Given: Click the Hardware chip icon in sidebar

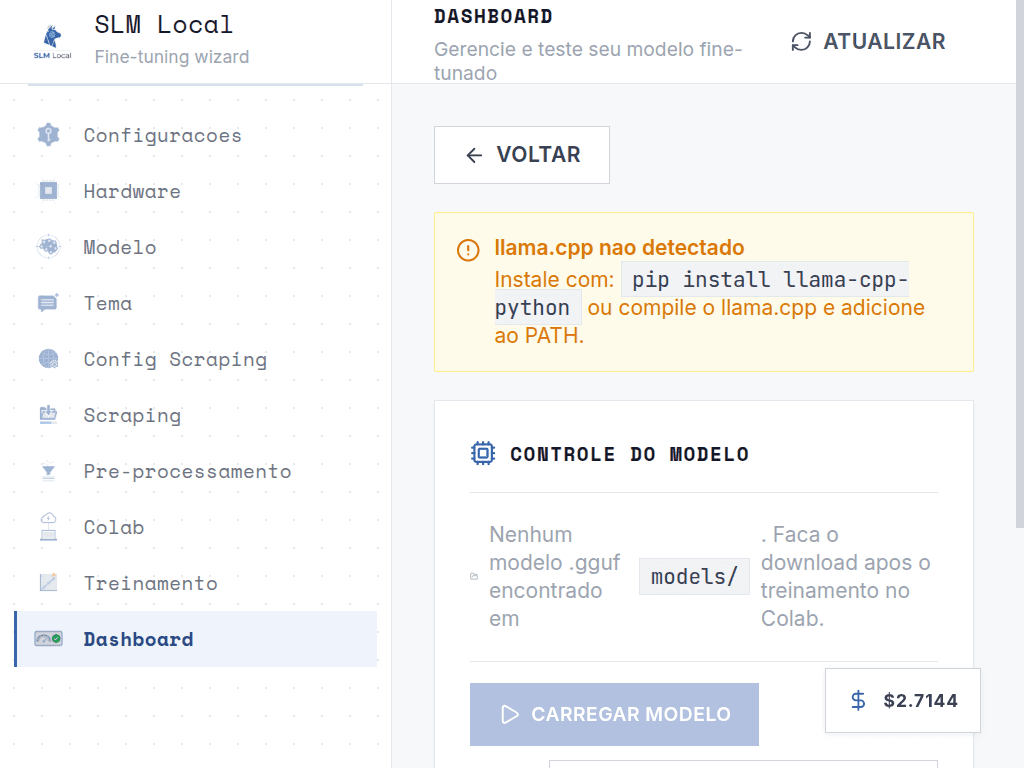Looking at the screenshot, I should pyautogui.click(x=48, y=191).
